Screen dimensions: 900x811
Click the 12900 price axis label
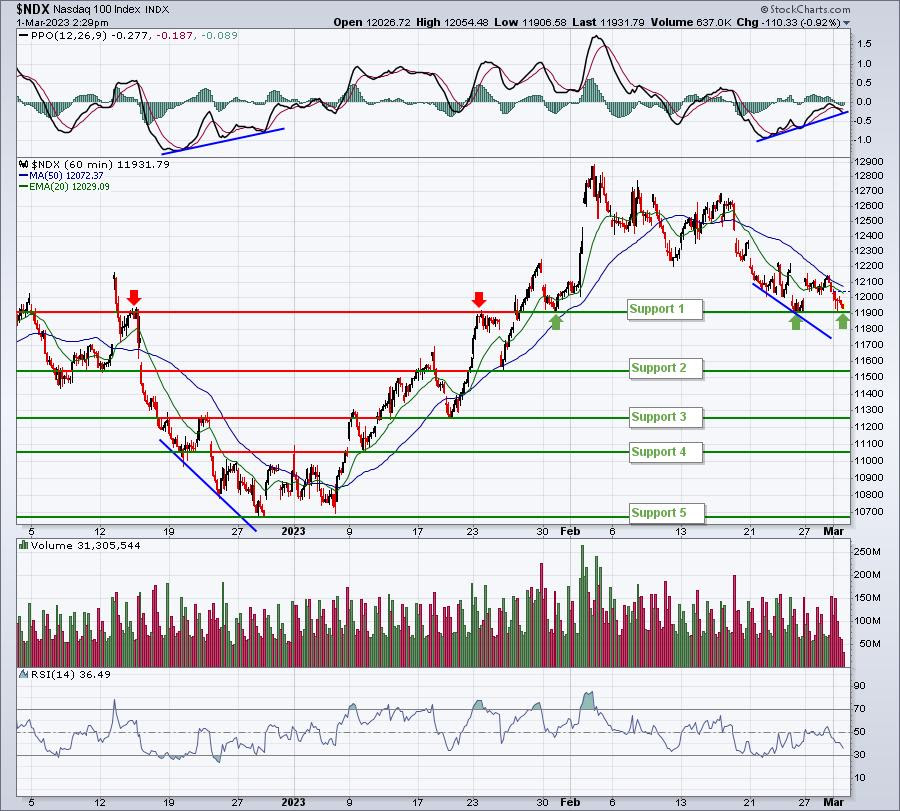tap(867, 161)
